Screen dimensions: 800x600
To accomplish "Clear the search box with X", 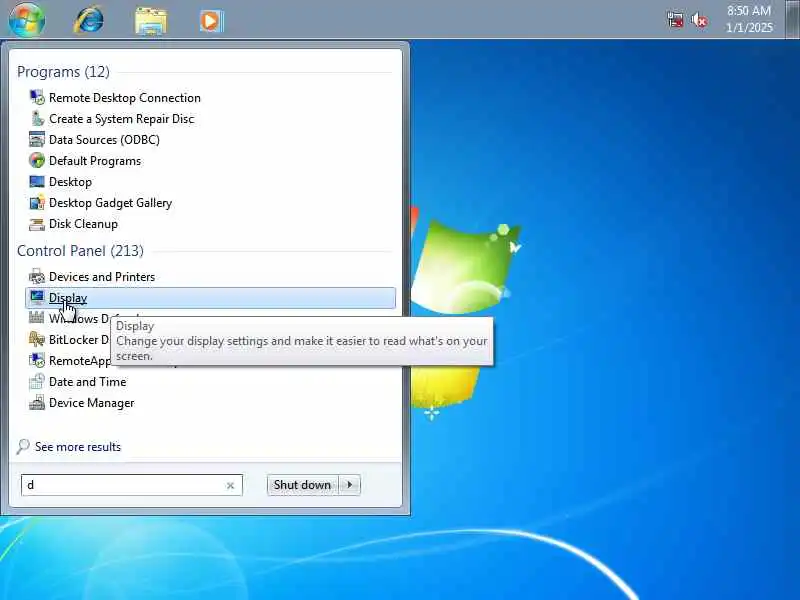I will pos(230,485).
